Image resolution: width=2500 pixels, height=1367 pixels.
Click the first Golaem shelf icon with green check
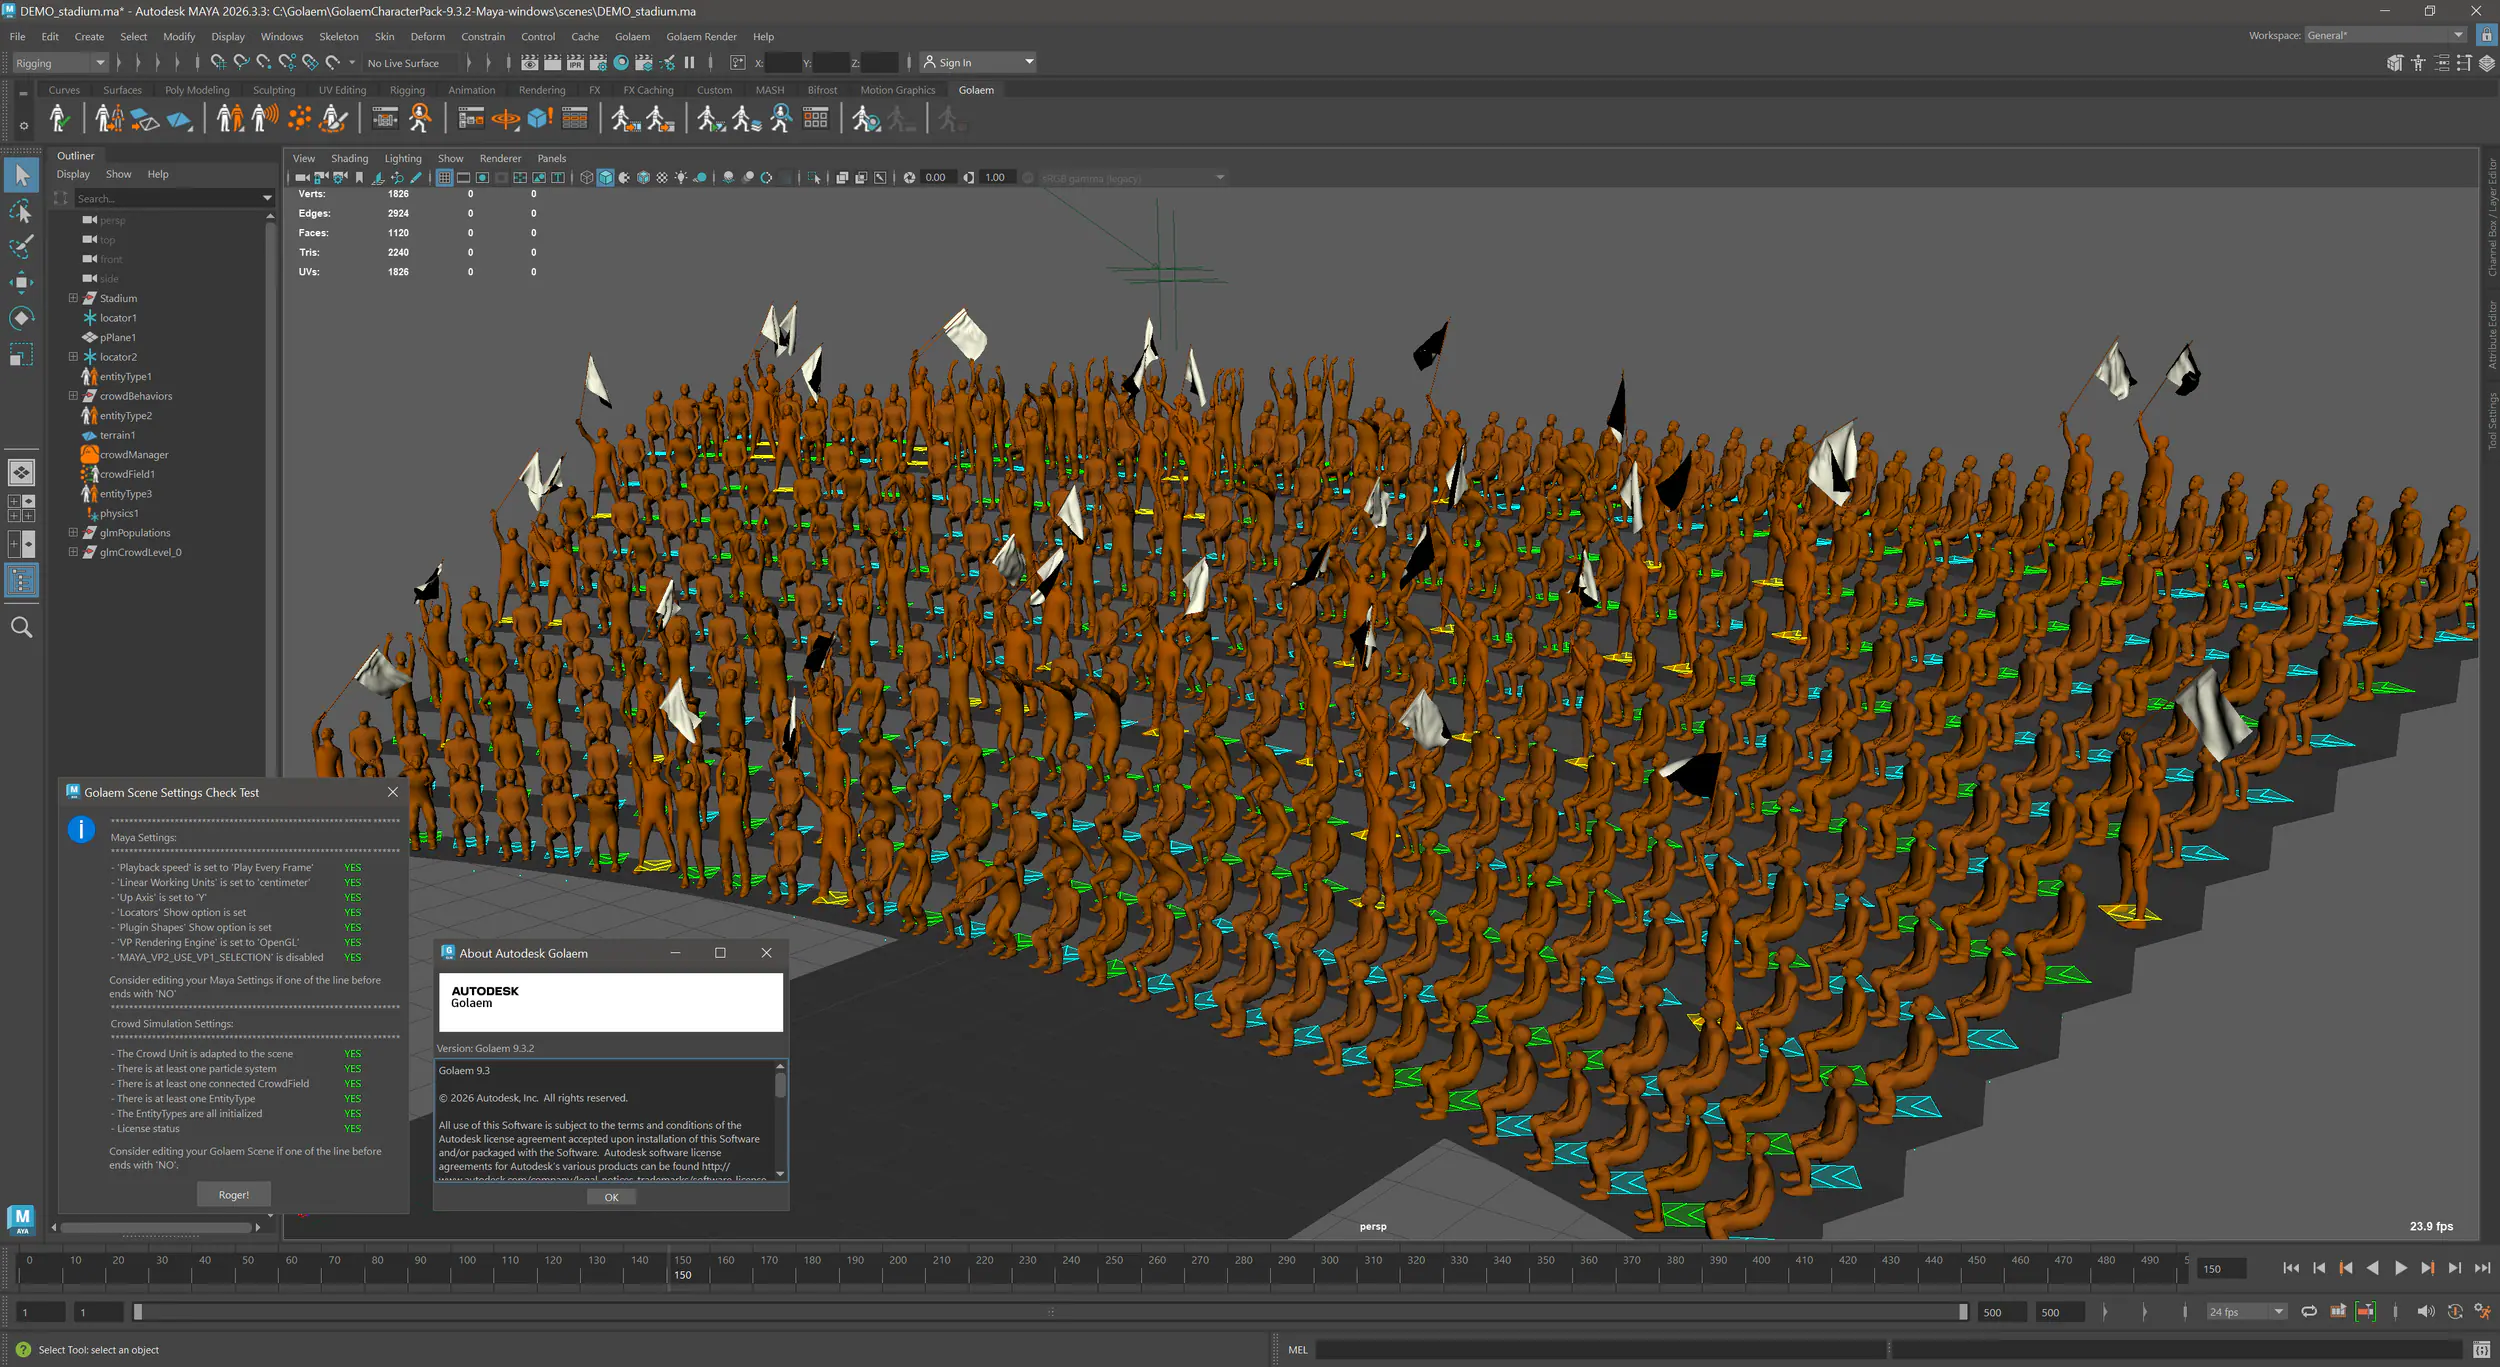(x=59, y=119)
